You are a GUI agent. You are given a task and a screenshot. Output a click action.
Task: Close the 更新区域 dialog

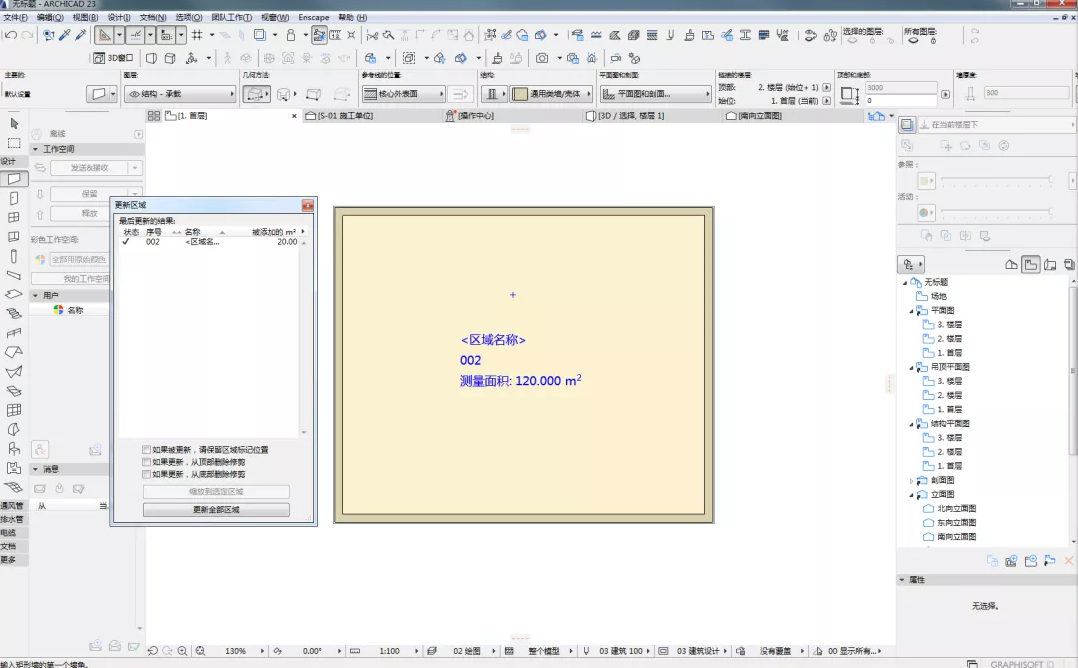tap(307, 205)
